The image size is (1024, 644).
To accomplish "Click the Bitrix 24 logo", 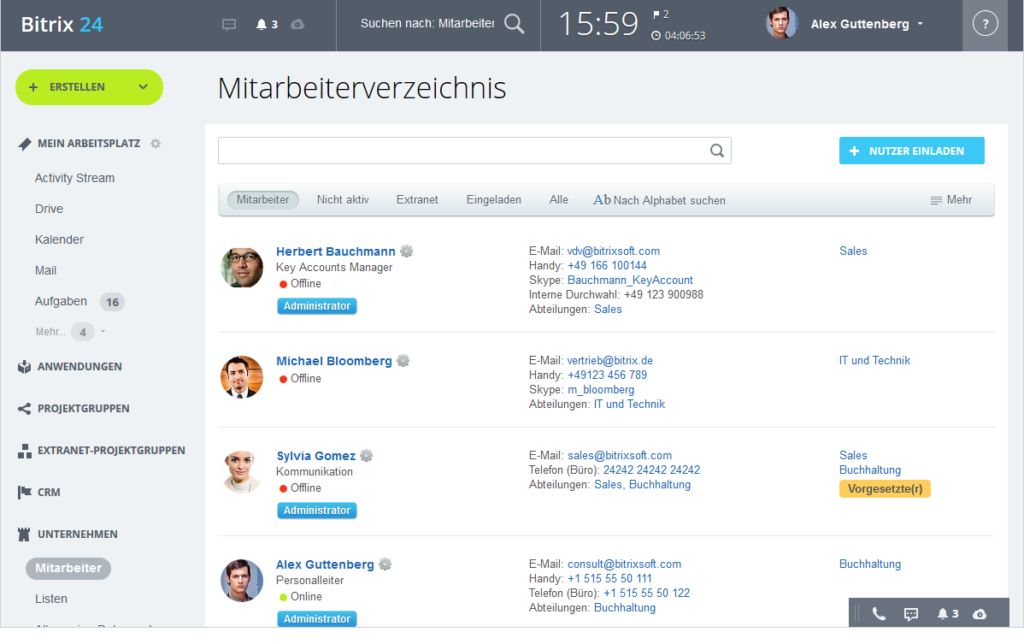I will [x=62, y=25].
